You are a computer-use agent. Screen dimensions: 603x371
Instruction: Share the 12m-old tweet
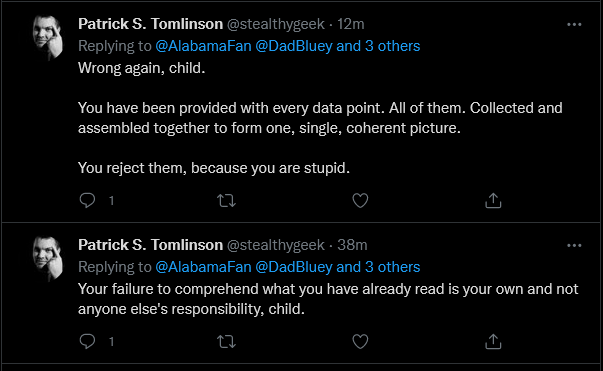[x=493, y=200]
